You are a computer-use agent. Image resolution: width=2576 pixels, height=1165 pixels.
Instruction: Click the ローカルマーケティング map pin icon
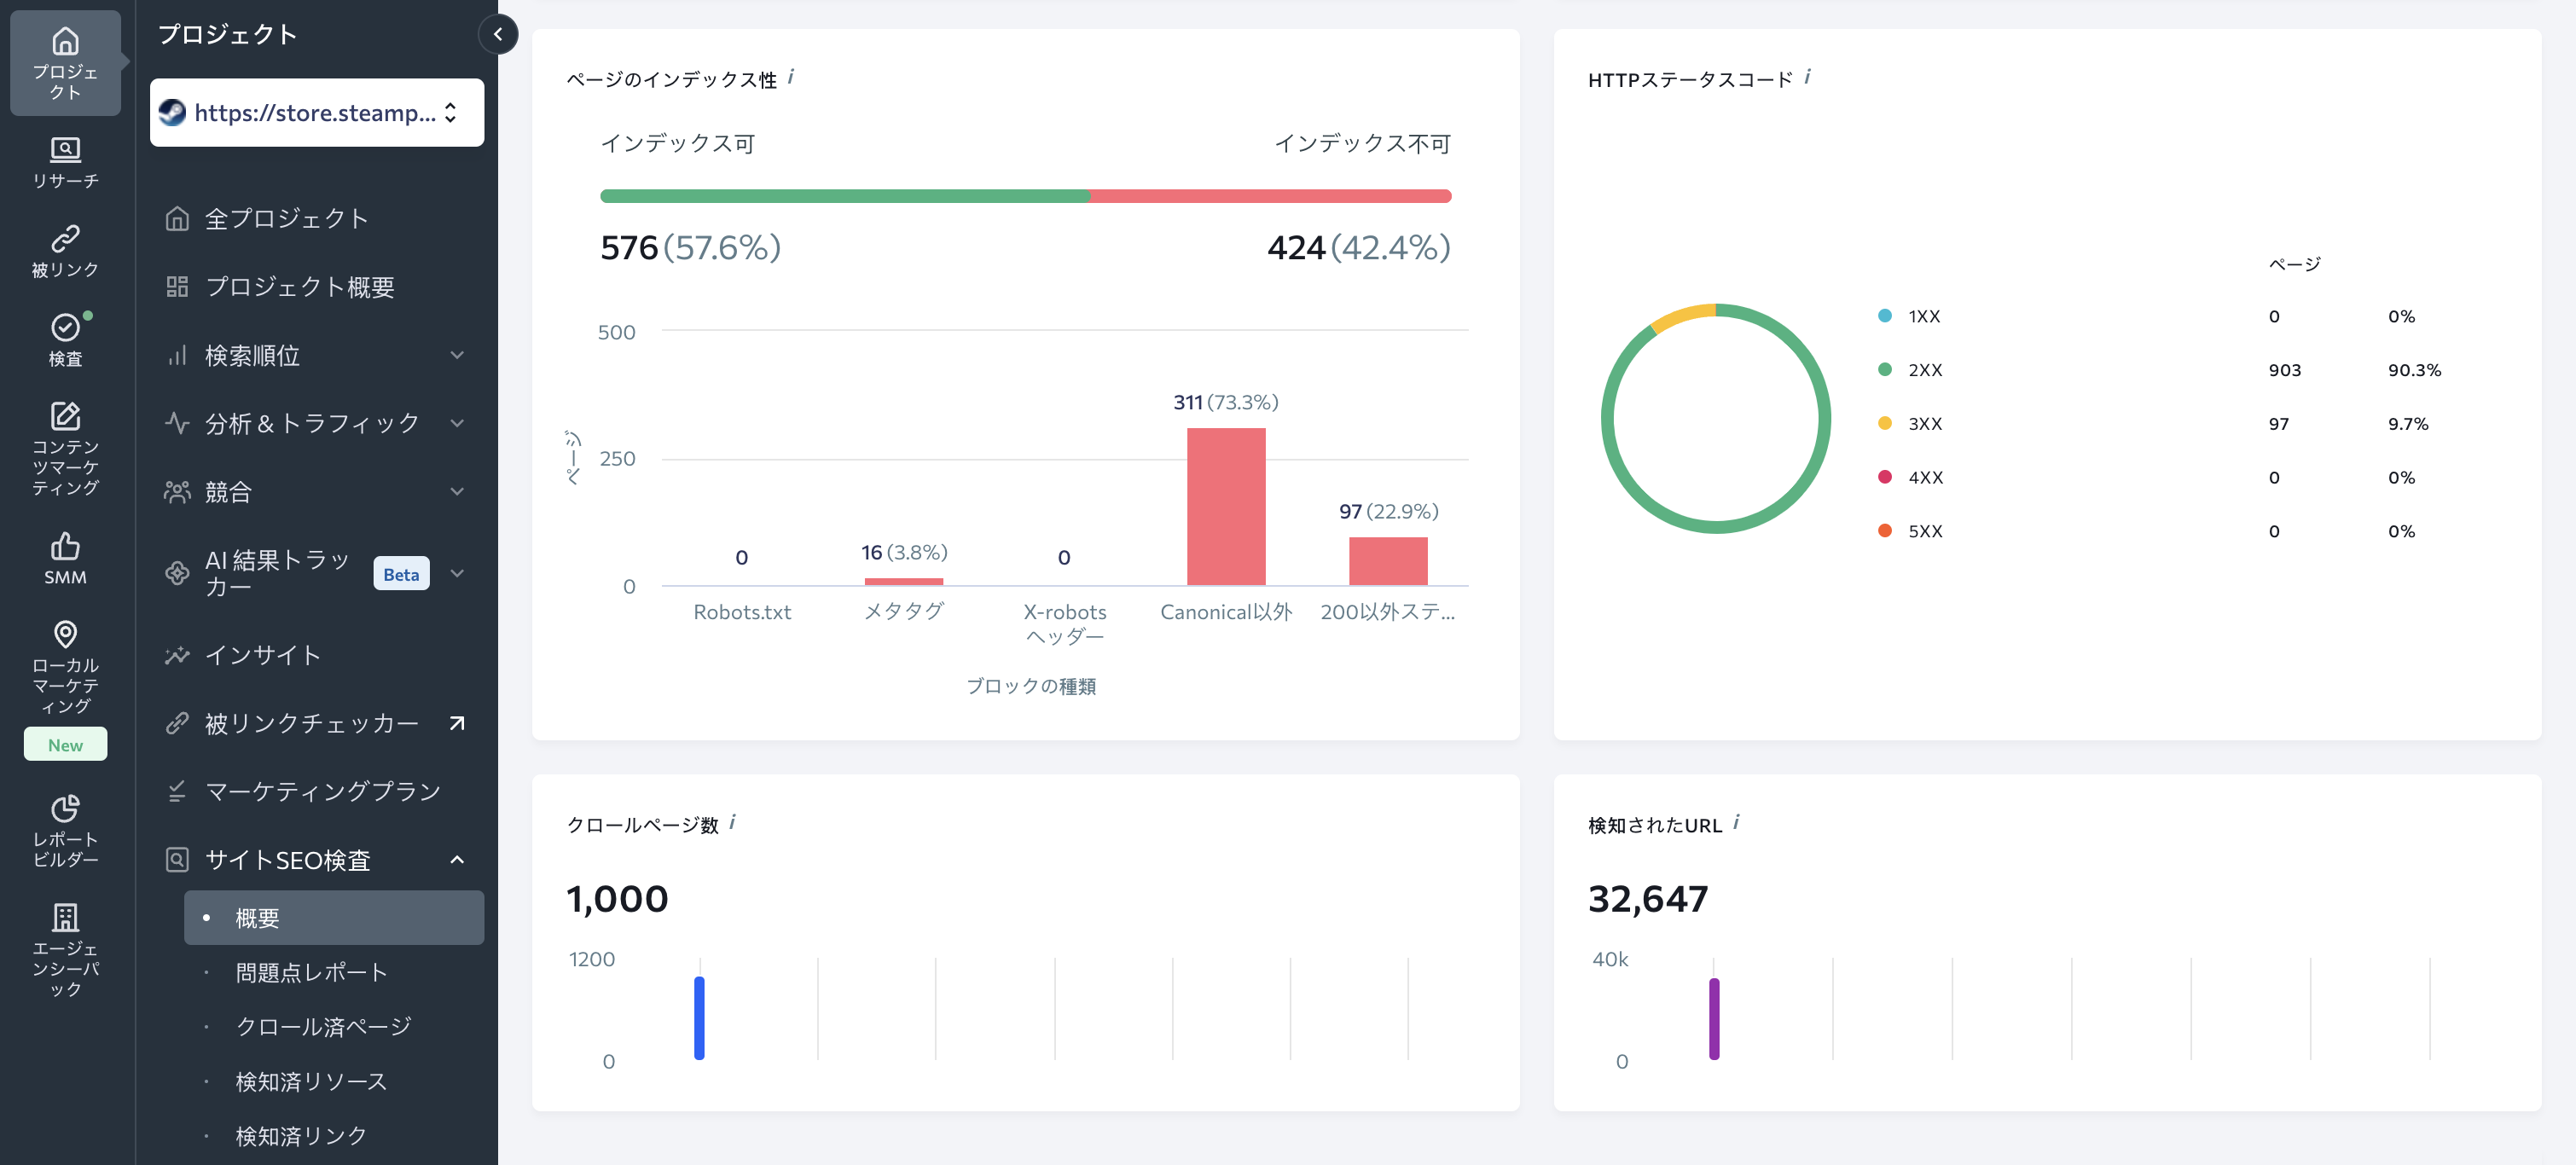pos(65,634)
